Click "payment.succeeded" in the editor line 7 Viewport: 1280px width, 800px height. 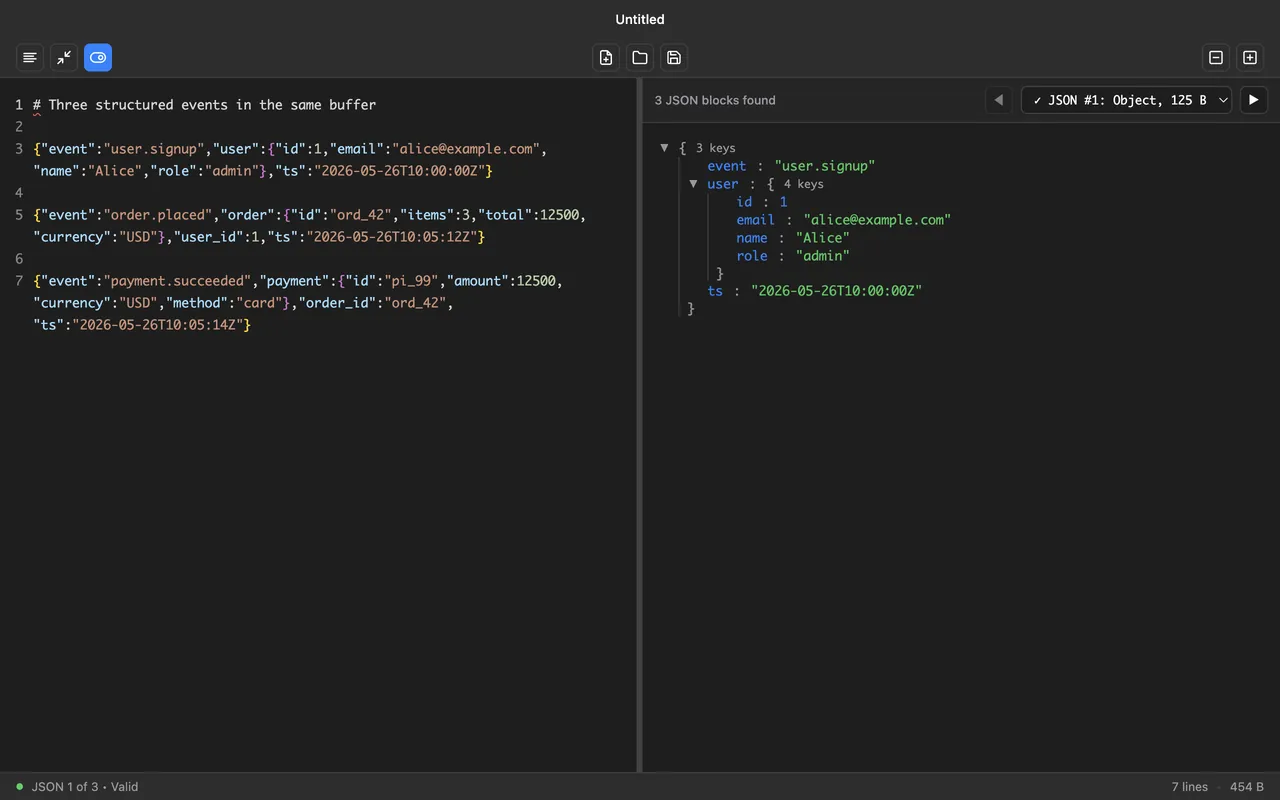click(178, 281)
